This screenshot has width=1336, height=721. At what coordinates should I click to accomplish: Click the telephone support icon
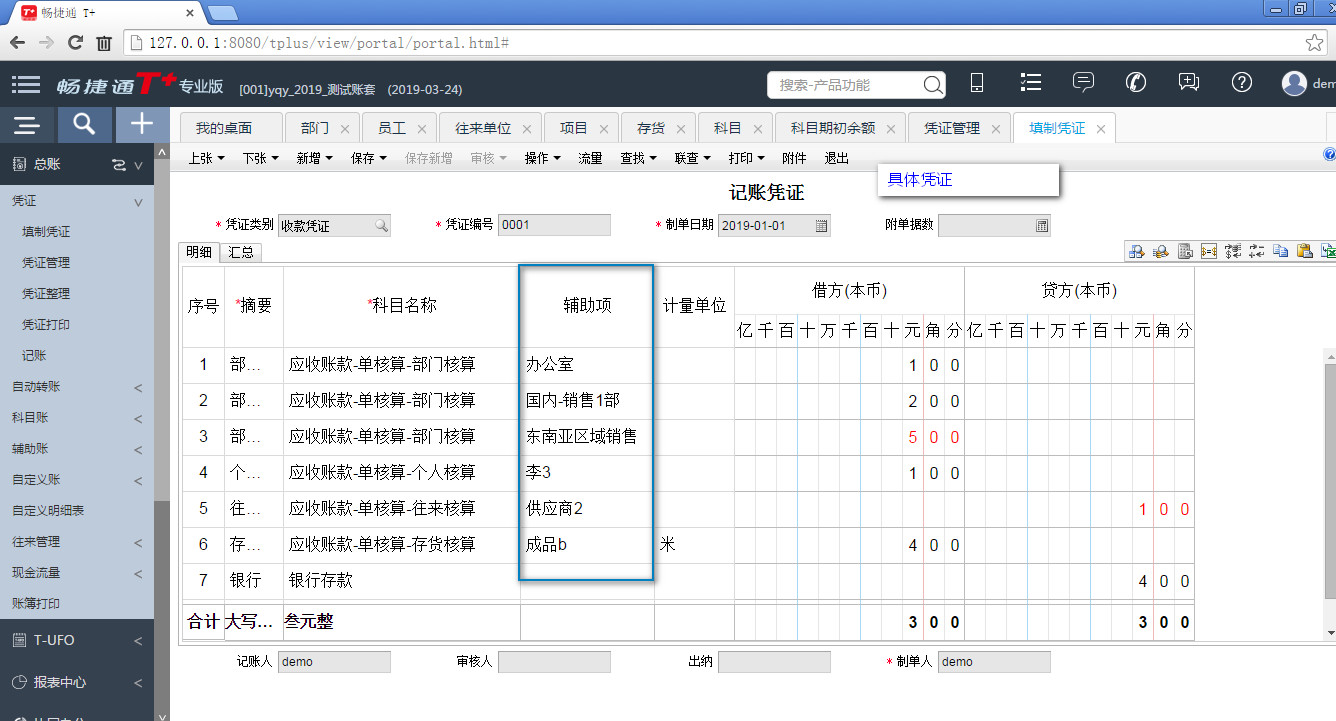click(x=1136, y=83)
